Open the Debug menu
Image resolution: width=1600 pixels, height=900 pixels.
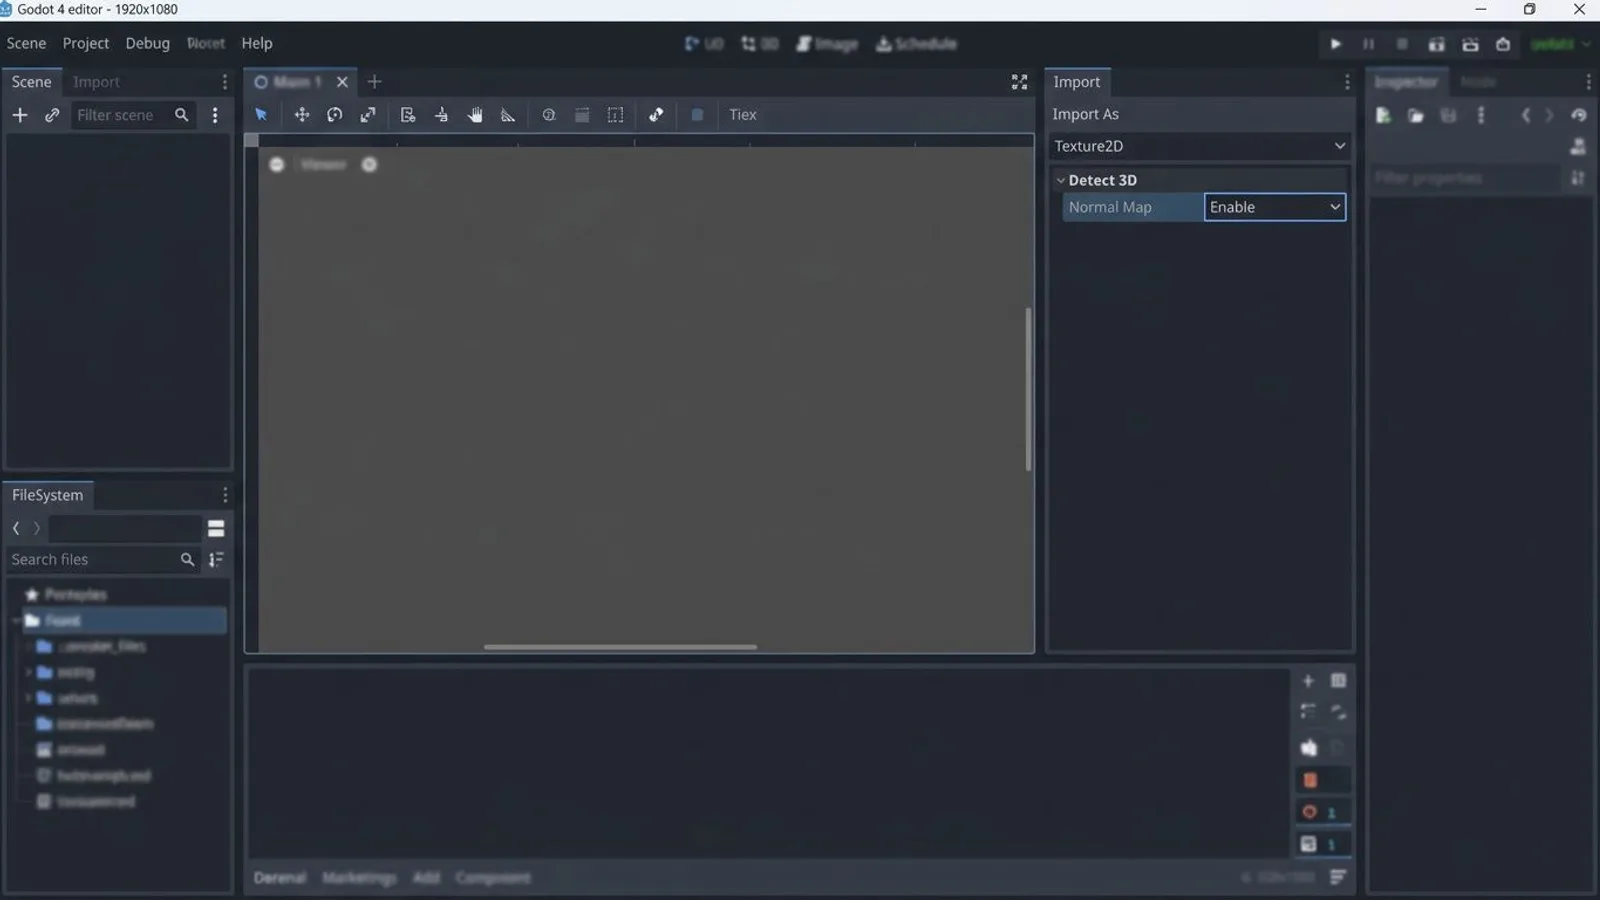[147, 43]
